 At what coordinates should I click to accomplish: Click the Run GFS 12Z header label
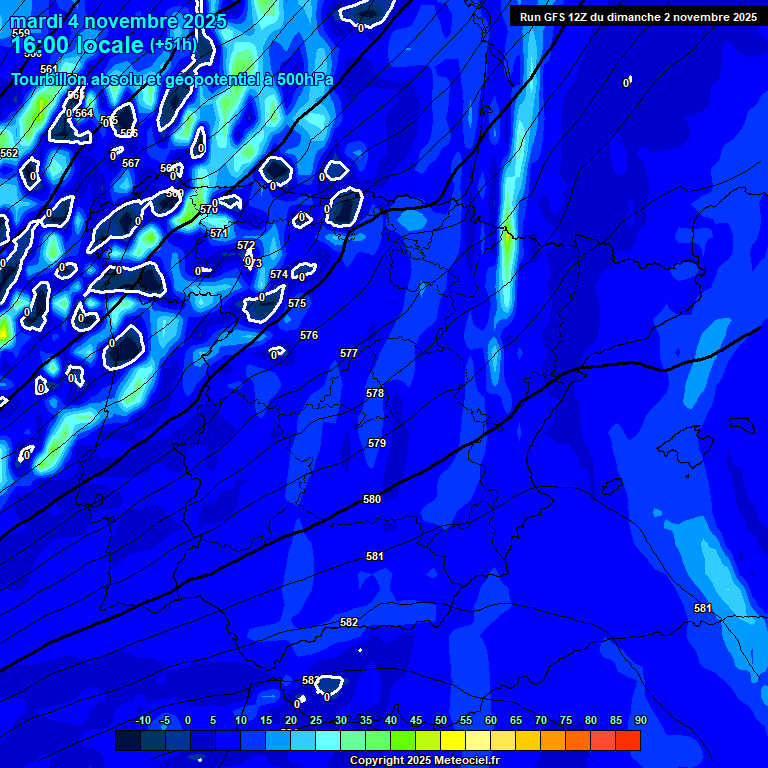[637, 17]
